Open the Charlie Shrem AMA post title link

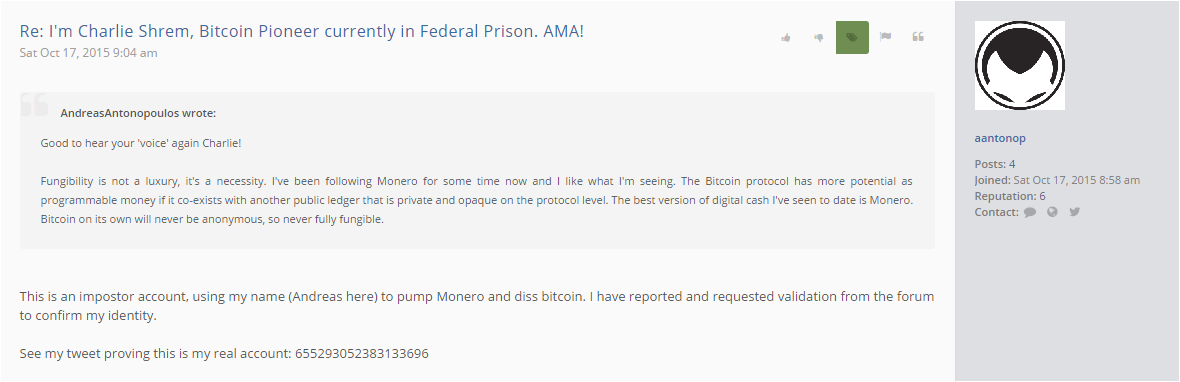302,32
